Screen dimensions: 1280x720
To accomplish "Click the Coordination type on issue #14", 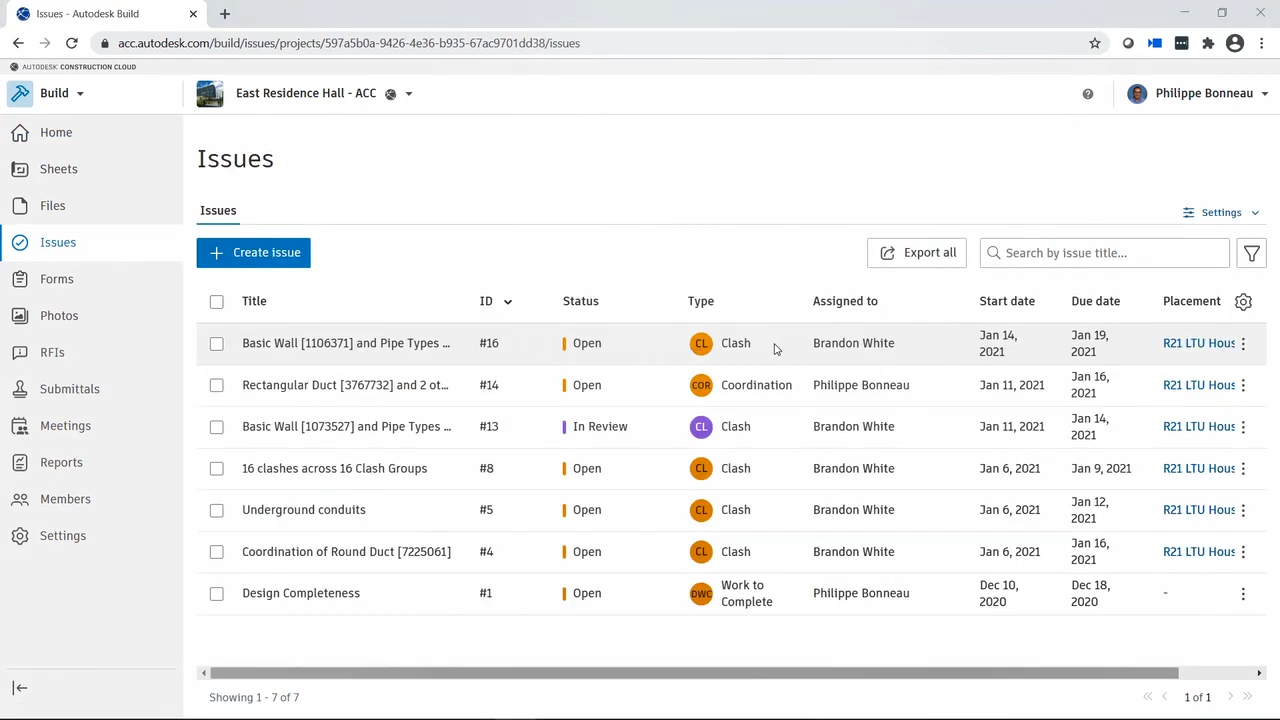I will pyautogui.click(x=756, y=385).
